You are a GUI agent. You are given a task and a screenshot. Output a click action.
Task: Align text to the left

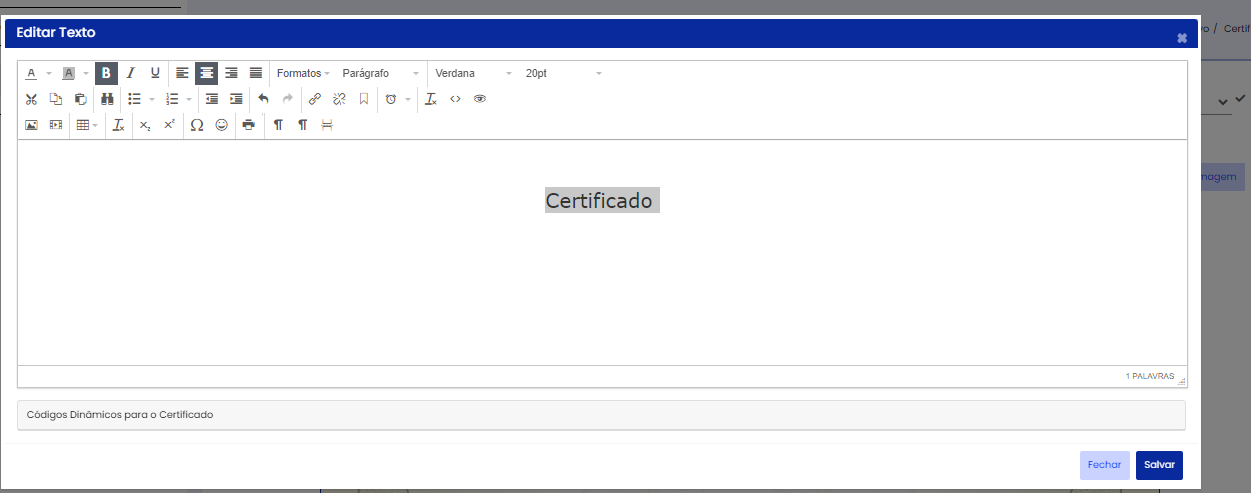(x=182, y=73)
